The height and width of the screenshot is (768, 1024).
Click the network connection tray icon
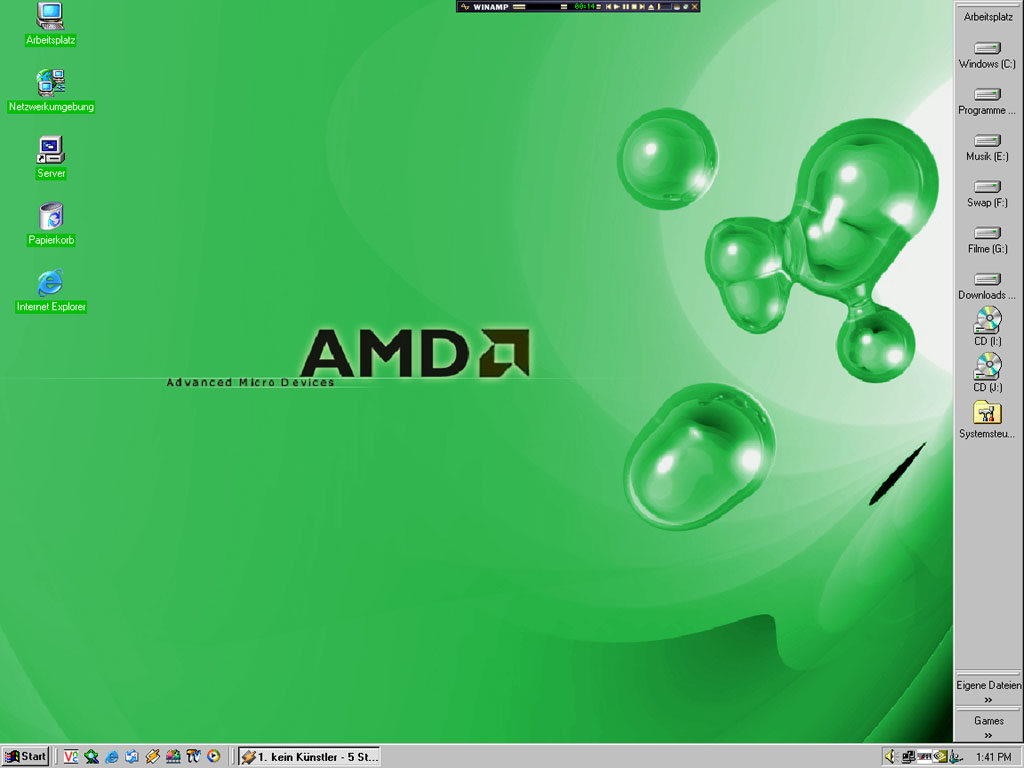click(908, 756)
